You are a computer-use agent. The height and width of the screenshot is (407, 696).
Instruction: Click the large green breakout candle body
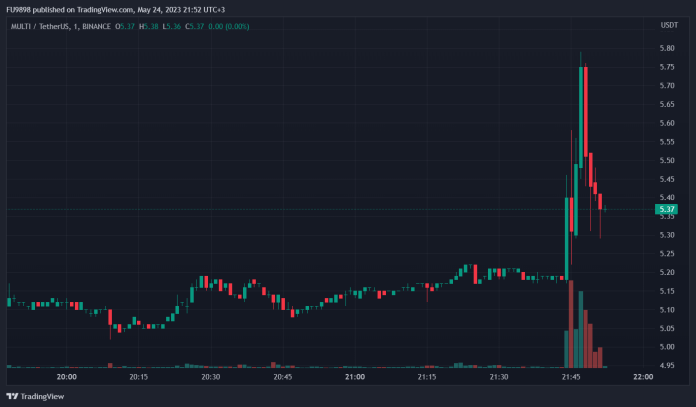point(566,233)
